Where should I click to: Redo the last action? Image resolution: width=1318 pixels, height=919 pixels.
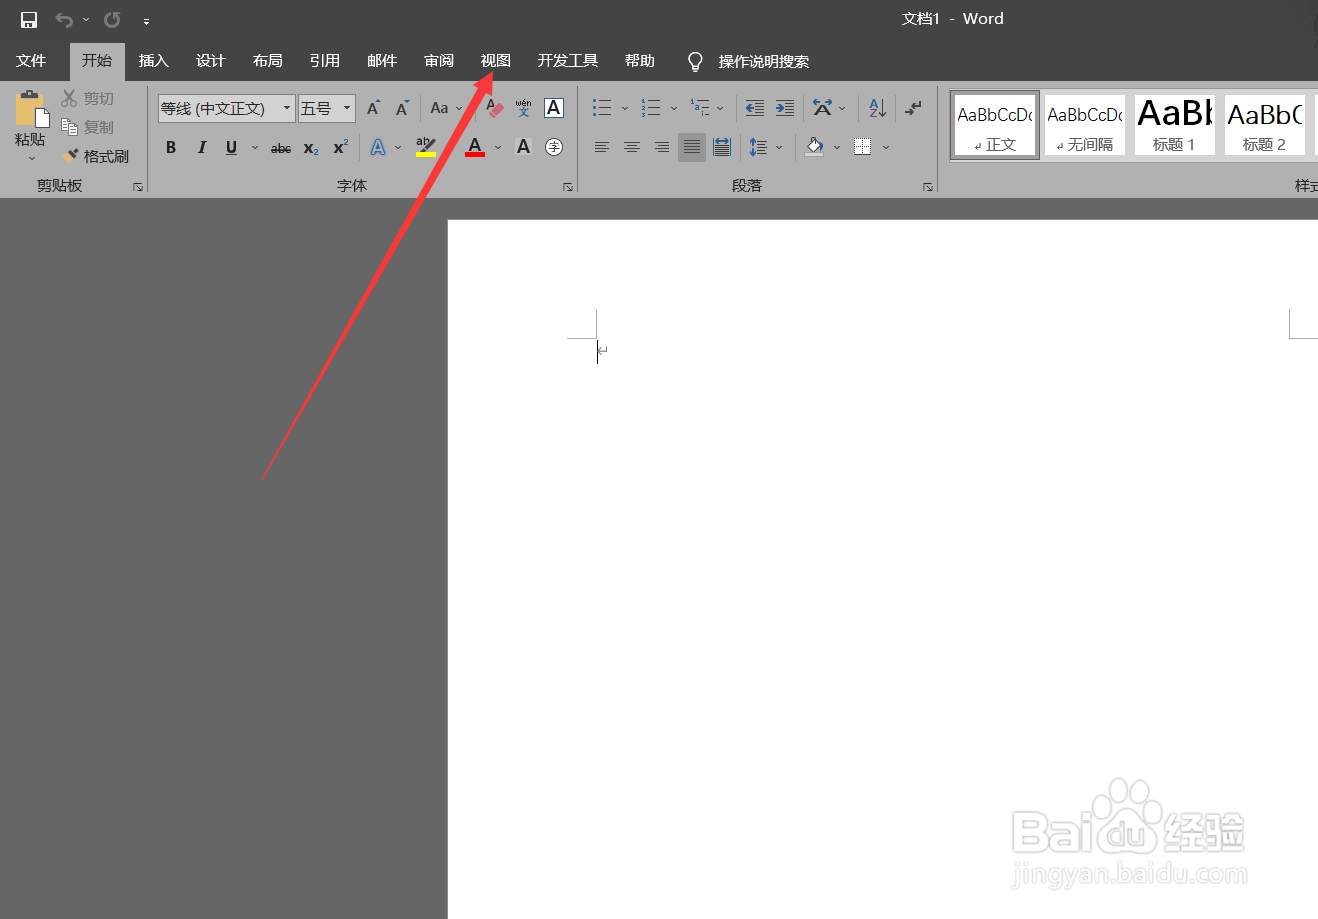click(x=112, y=20)
